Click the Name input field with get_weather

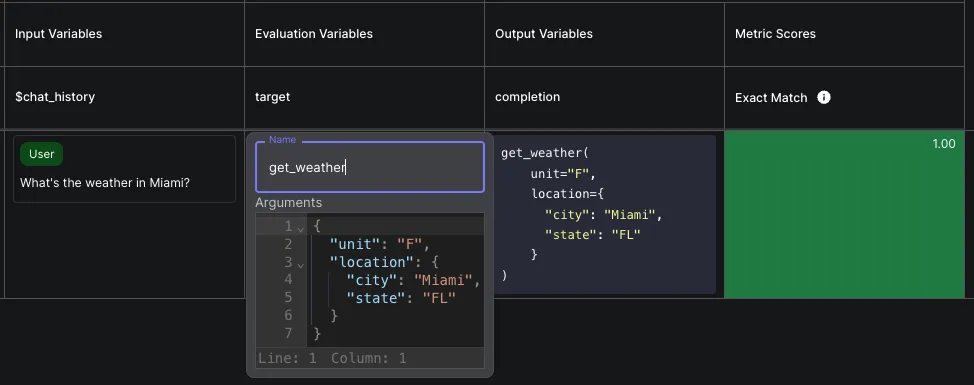(370, 167)
